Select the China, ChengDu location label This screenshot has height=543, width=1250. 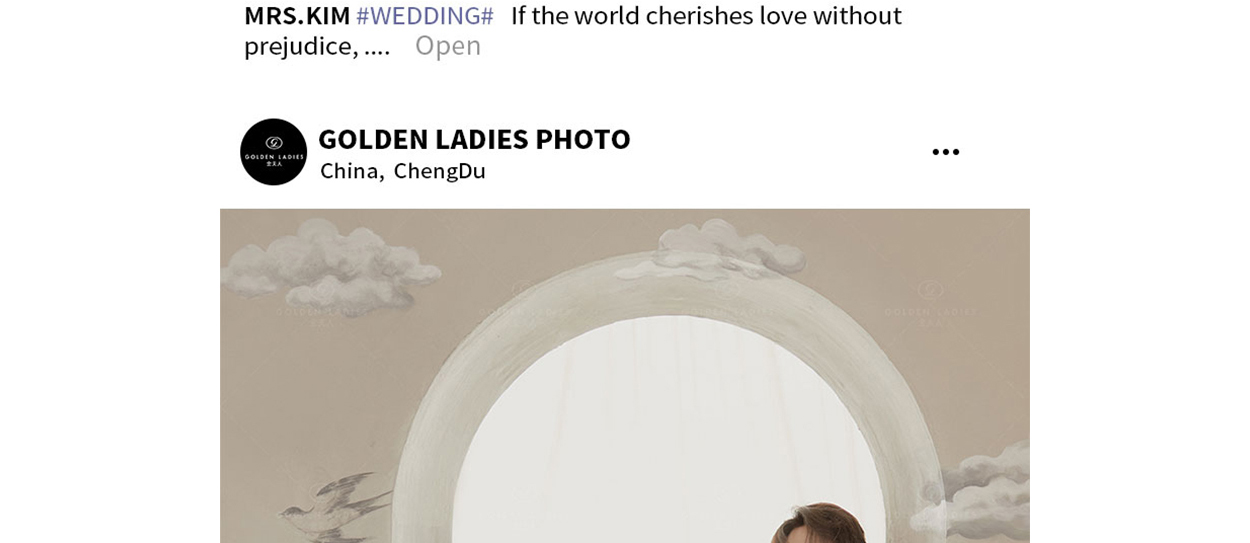pos(403,171)
